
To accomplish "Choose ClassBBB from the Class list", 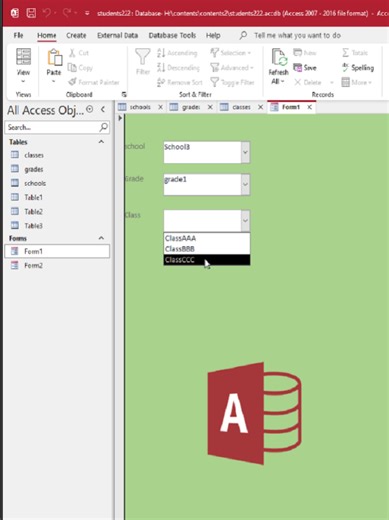I will coord(207,249).
